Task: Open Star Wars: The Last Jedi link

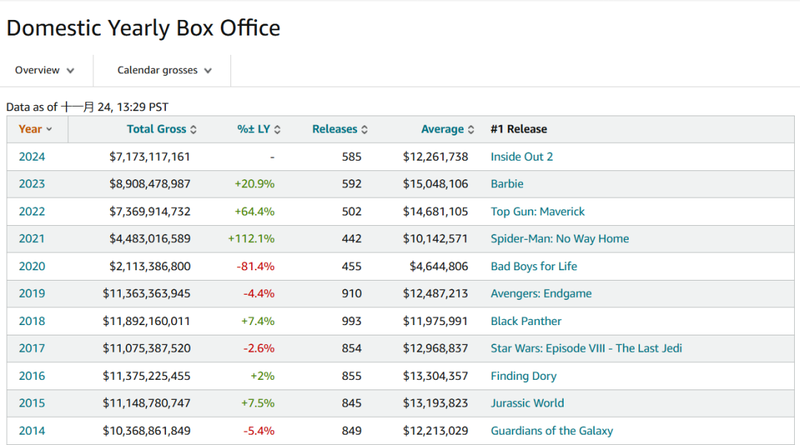Action: pyautogui.click(x=586, y=348)
